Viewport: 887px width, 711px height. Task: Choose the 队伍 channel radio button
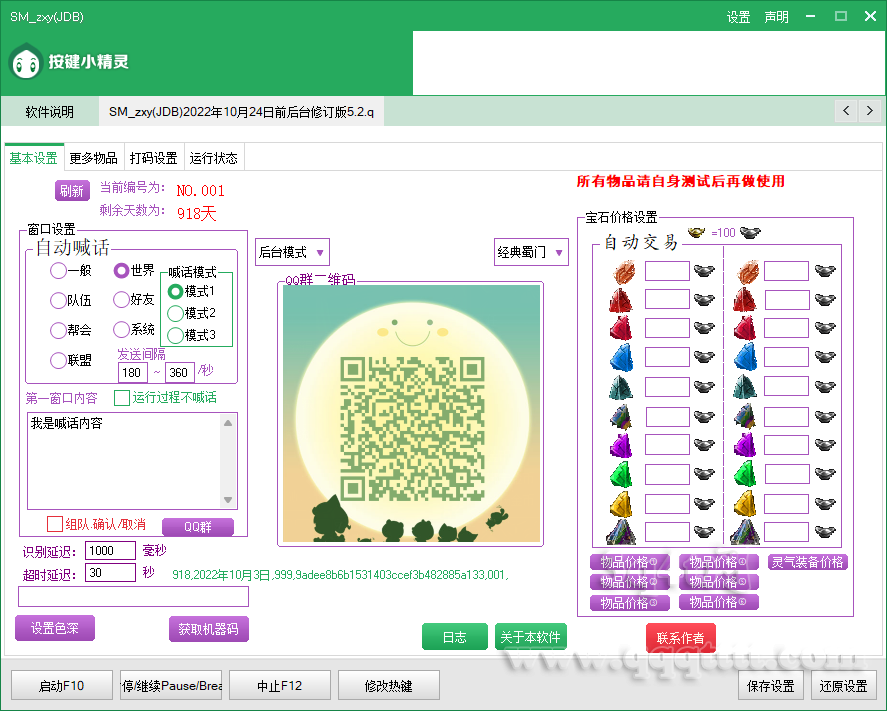point(58,300)
